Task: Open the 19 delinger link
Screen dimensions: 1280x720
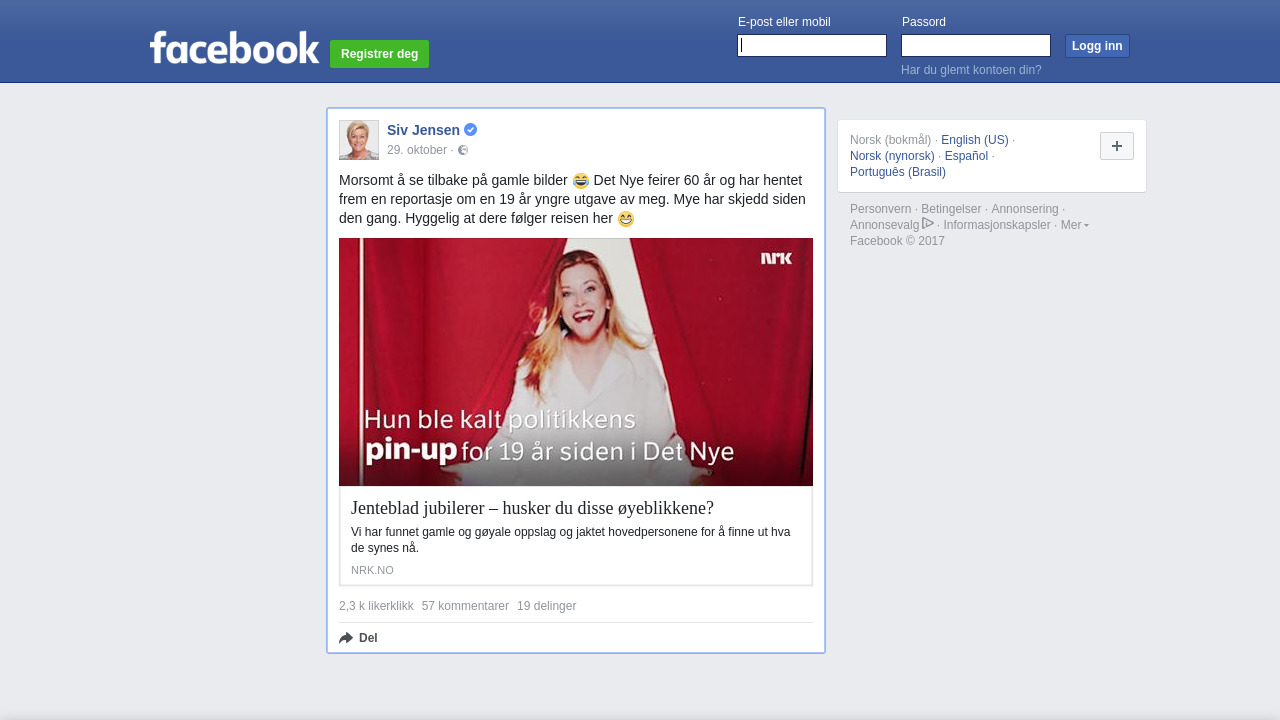Action: tap(546, 606)
